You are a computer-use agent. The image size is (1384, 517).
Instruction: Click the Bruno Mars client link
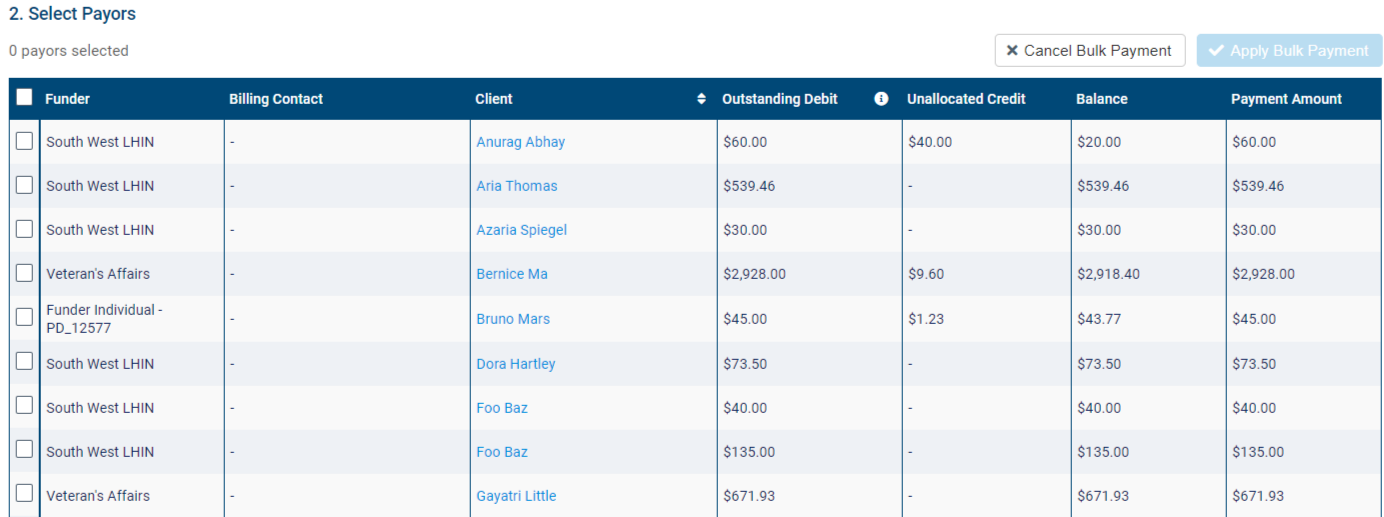pos(513,319)
